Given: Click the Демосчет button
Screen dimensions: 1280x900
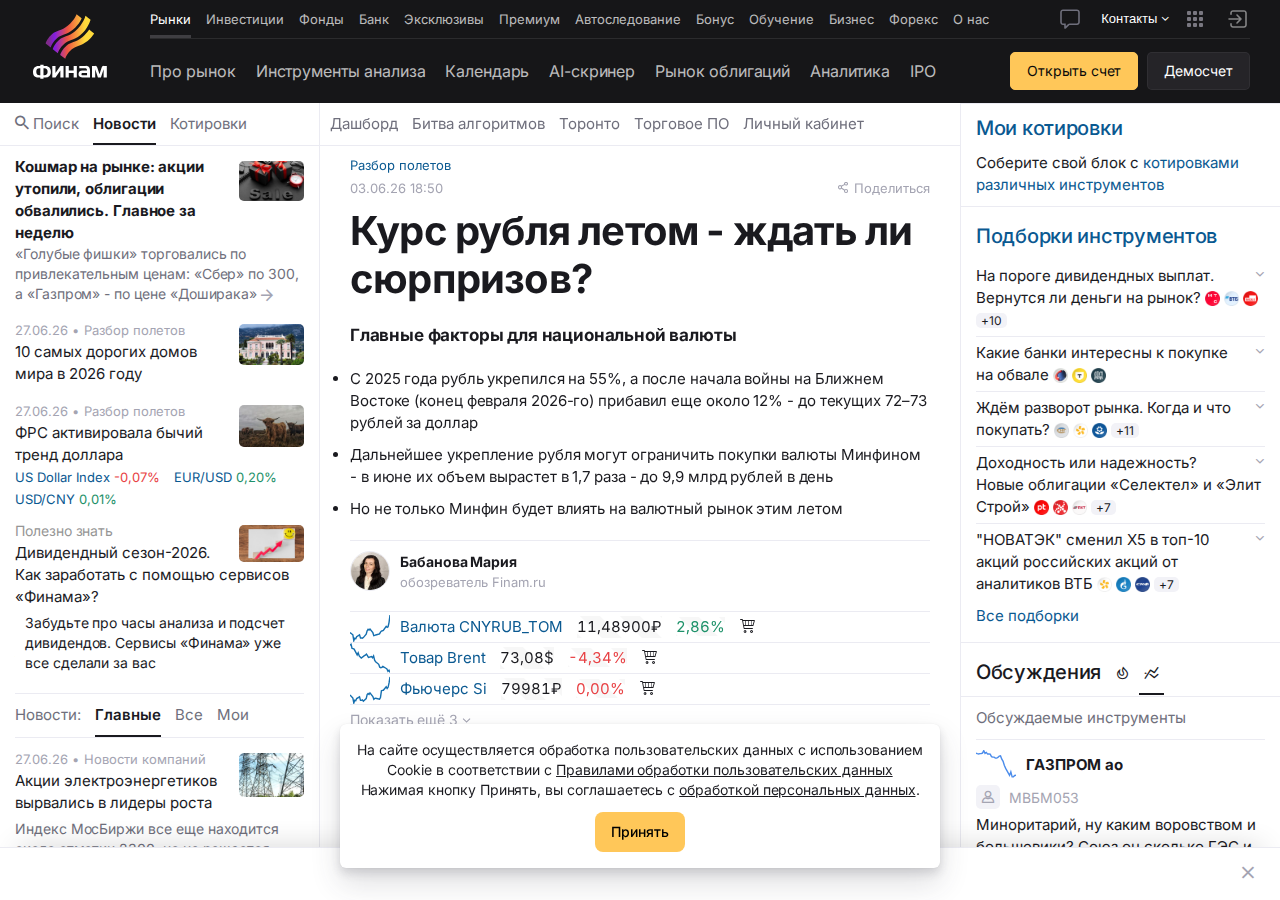Looking at the screenshot, I should (x=1198, y=71).
